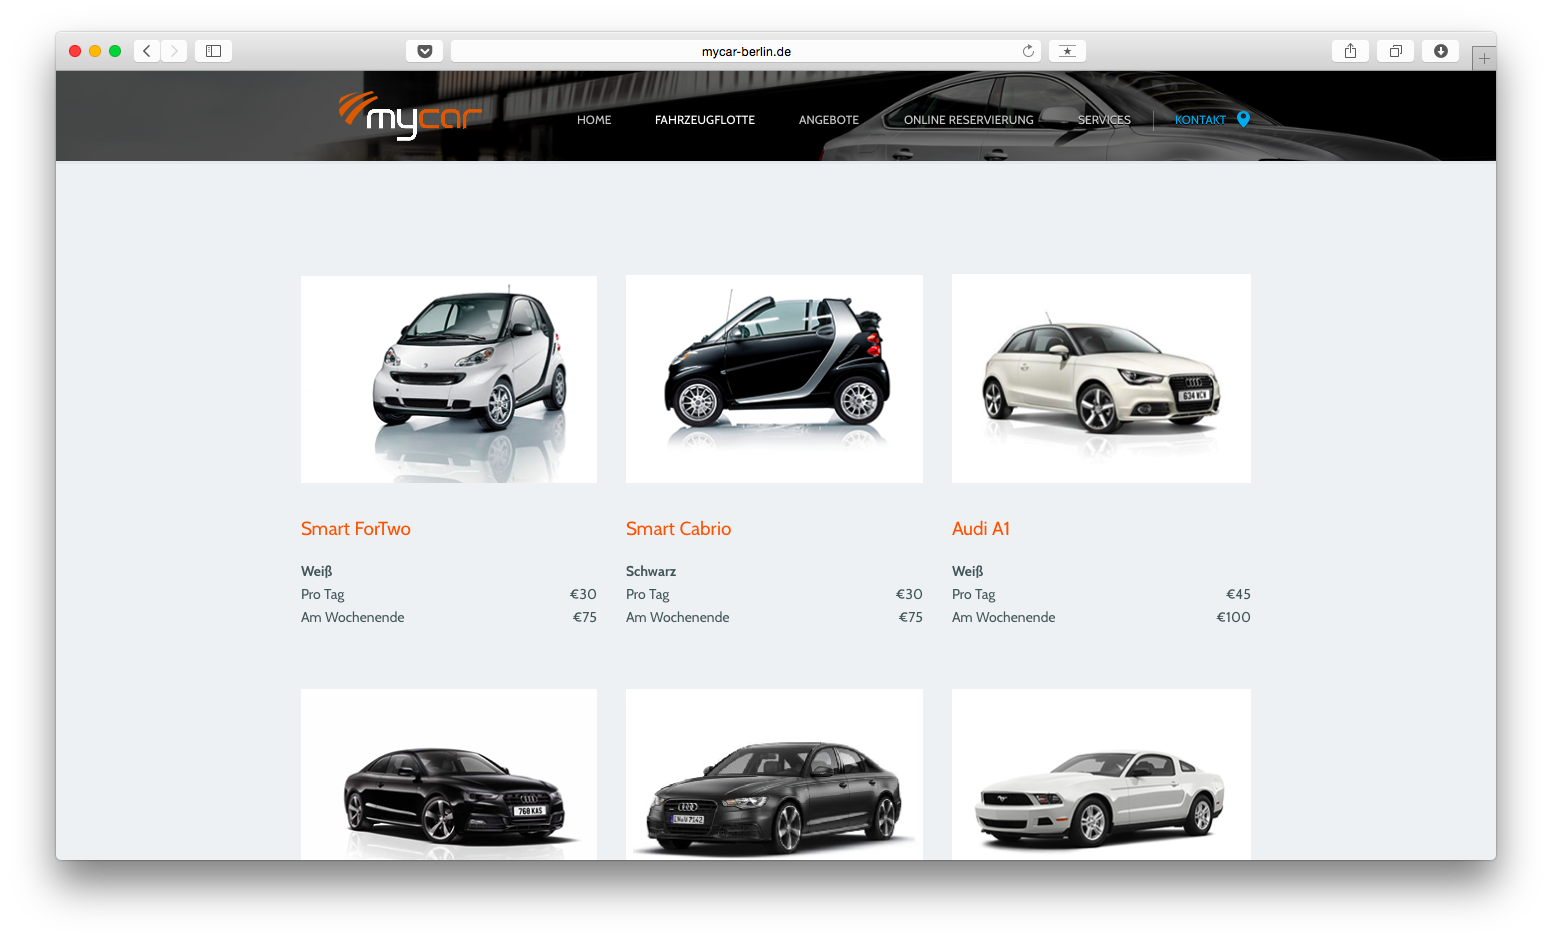The height and width of the screenshot is (940, 1552).
Task: Click the Audi A1 €100 weekend price
Action: (1233, 617)
